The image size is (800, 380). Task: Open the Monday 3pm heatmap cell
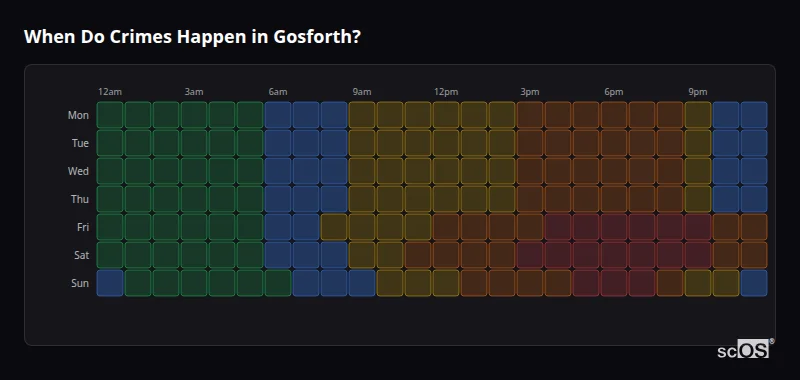point(530,115)
